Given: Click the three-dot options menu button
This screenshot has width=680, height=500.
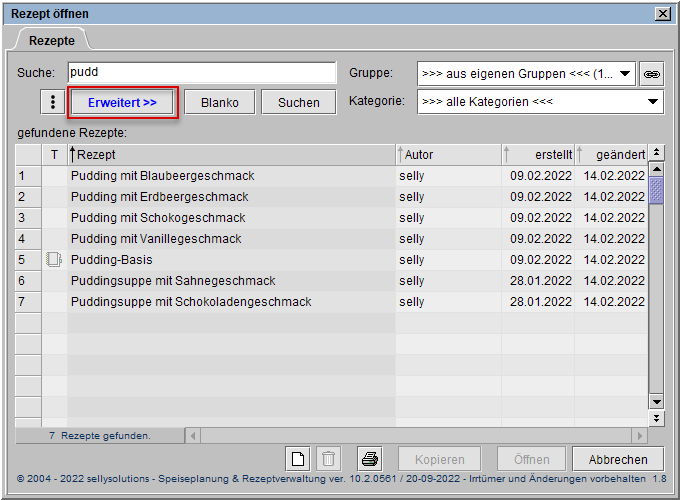Looking at the screenshot, I should [52, 102].
